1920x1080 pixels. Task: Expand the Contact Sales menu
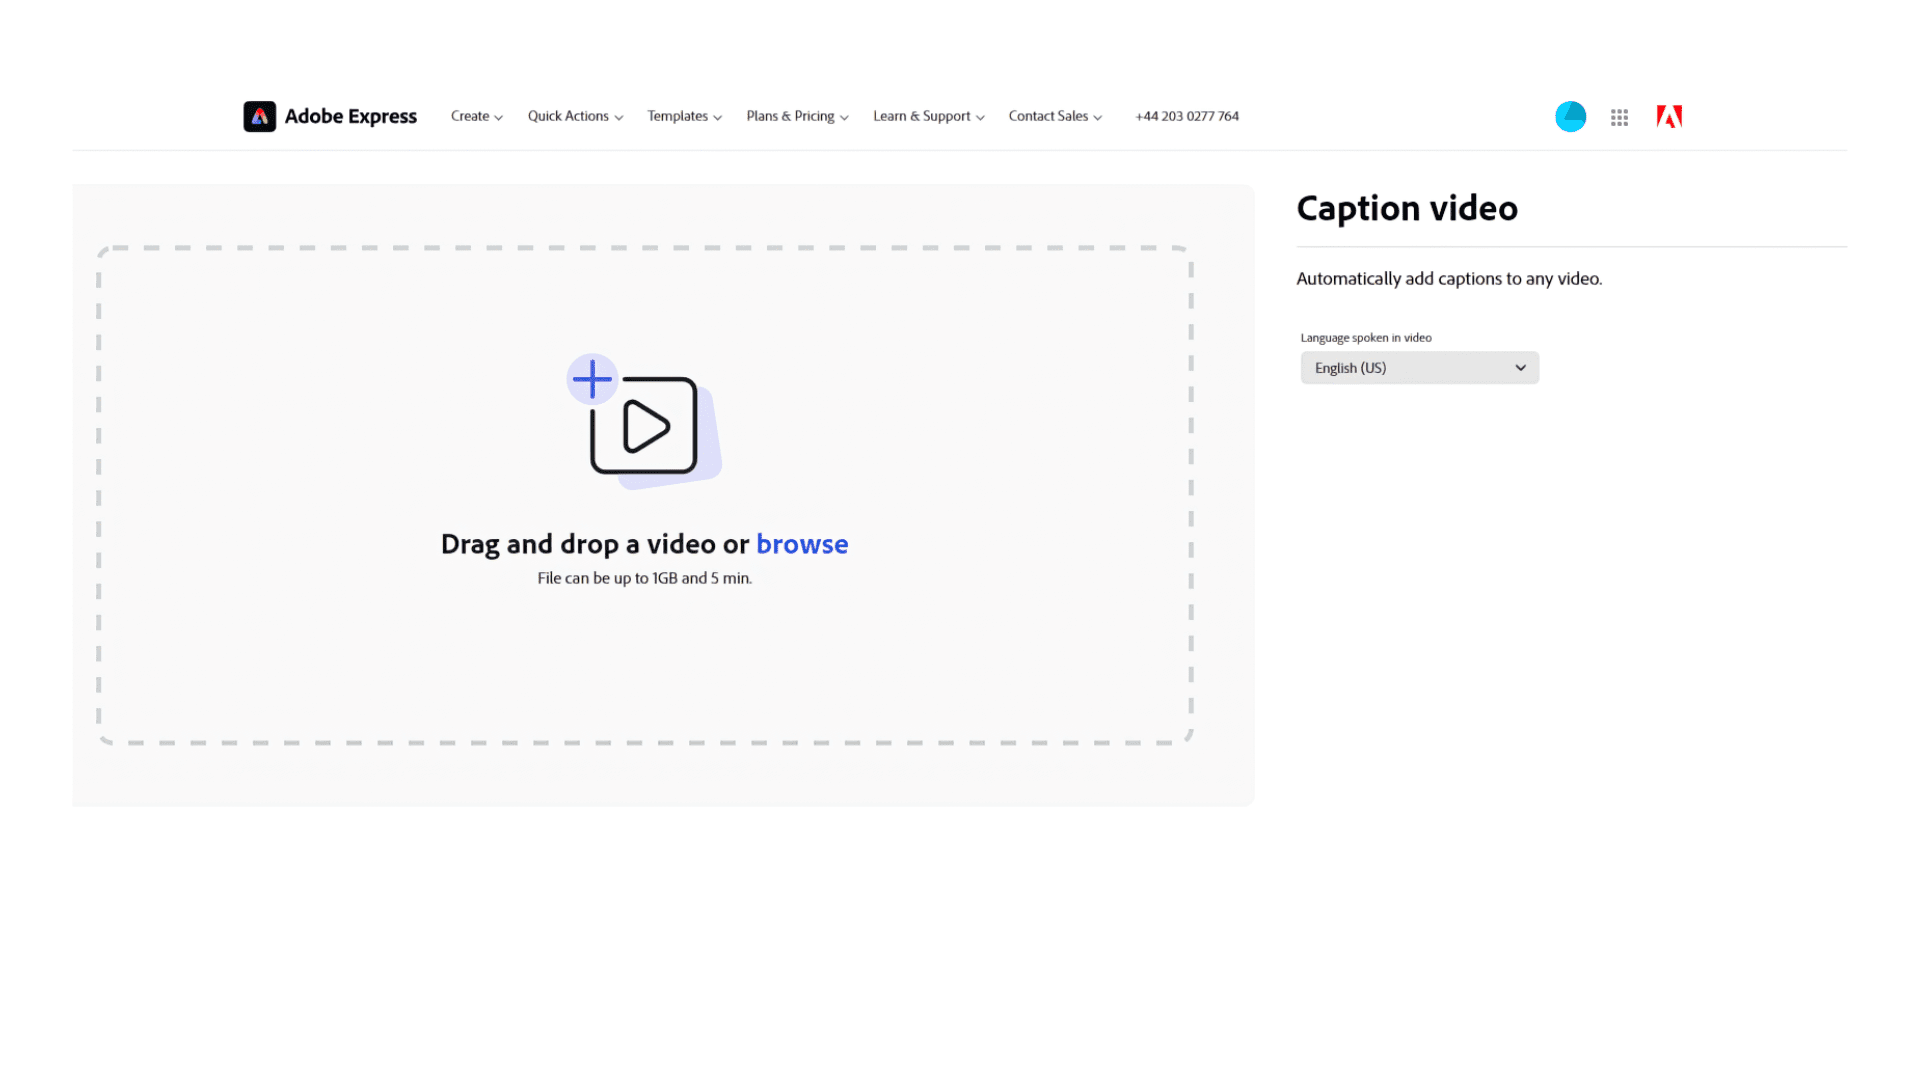point(1048,117)
